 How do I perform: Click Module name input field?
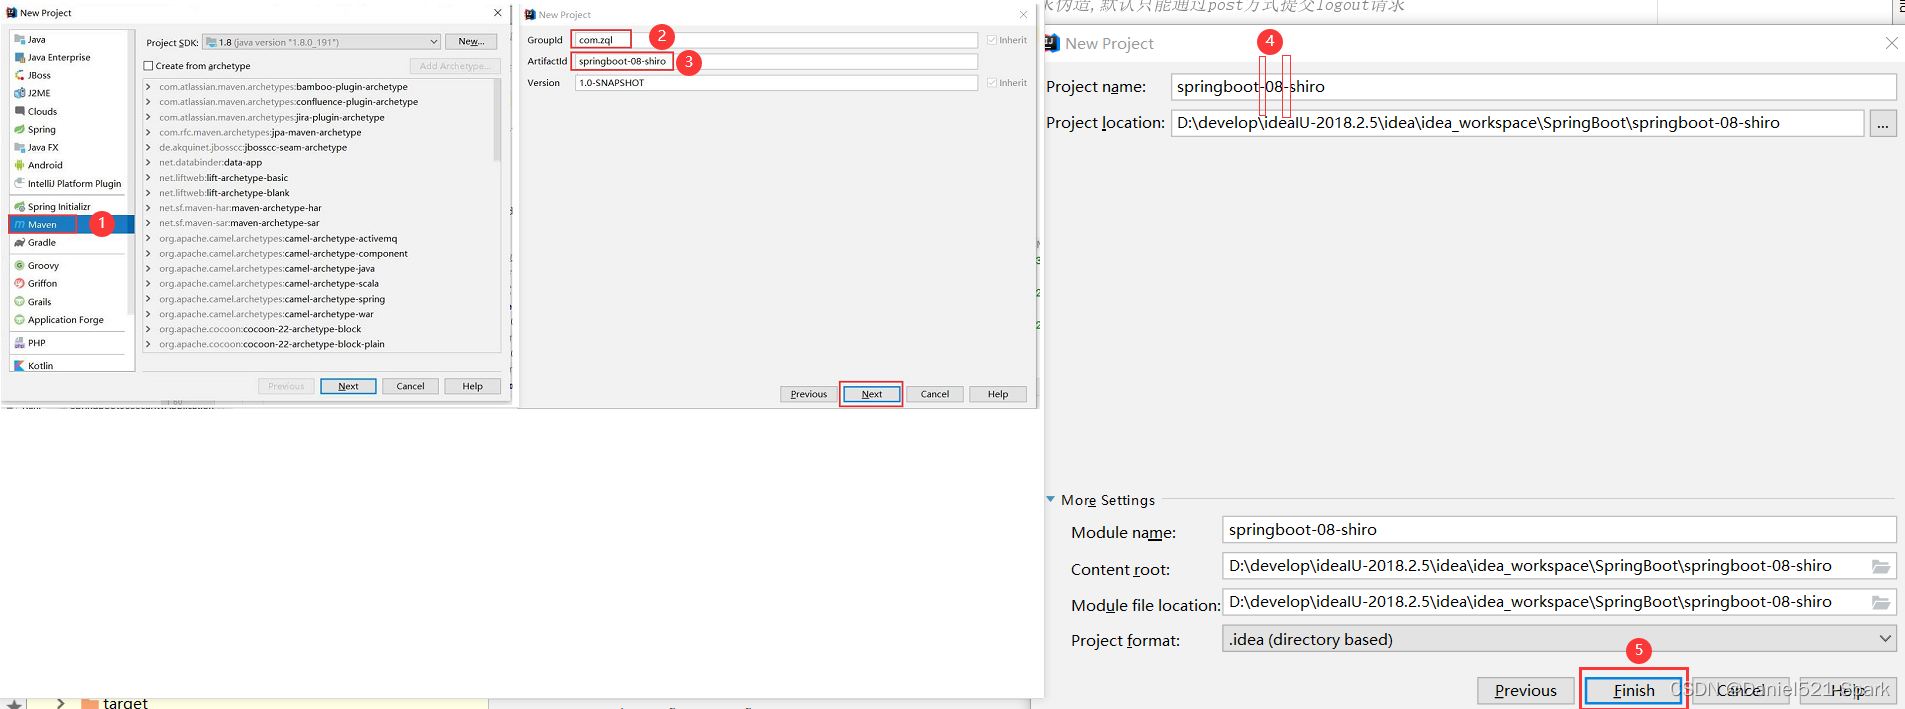1559,530
